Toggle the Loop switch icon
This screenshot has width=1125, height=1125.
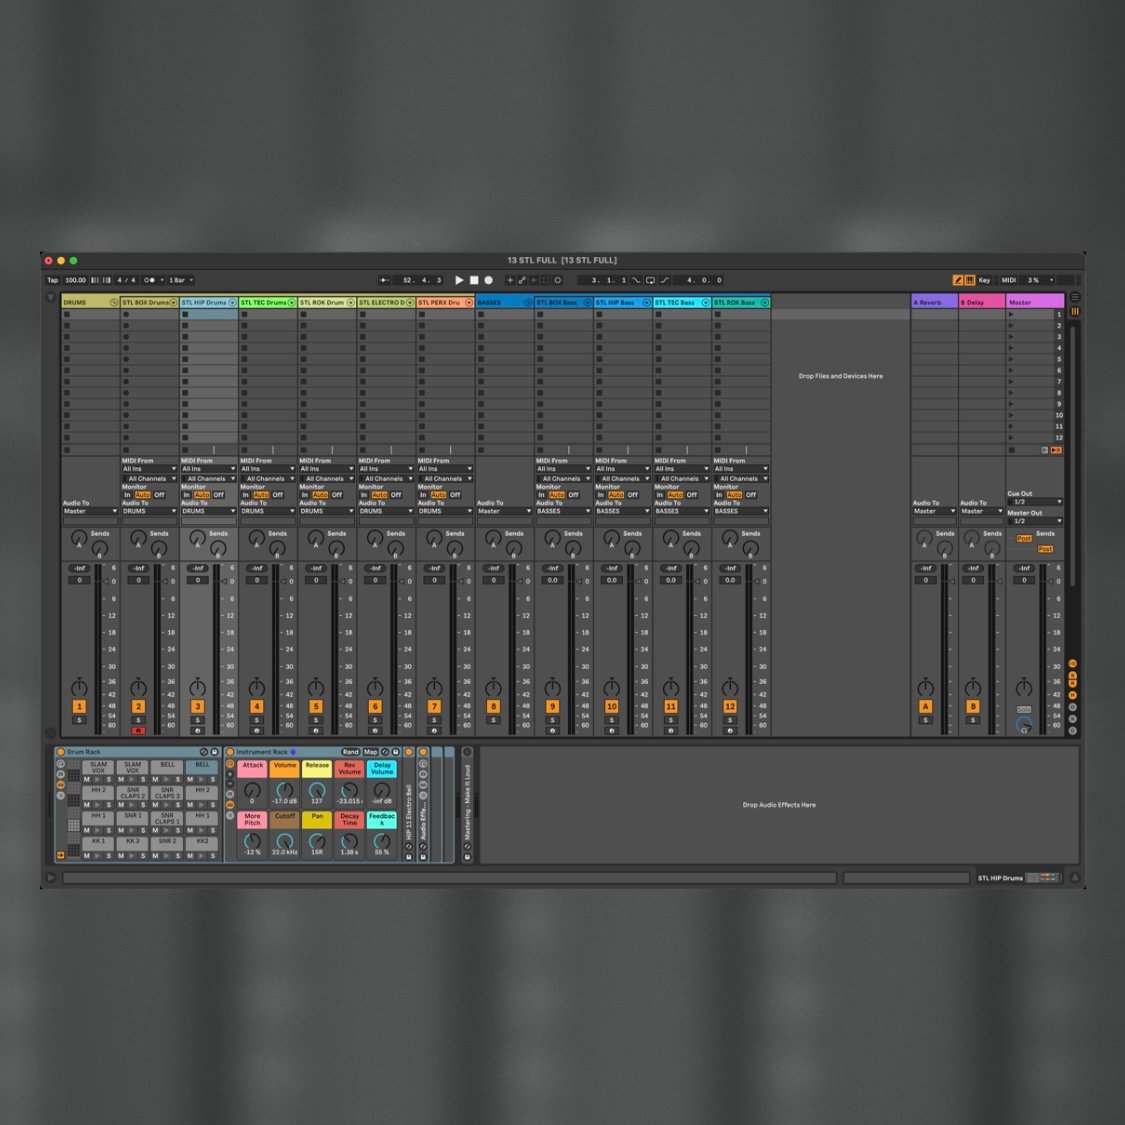coord(650,280)
